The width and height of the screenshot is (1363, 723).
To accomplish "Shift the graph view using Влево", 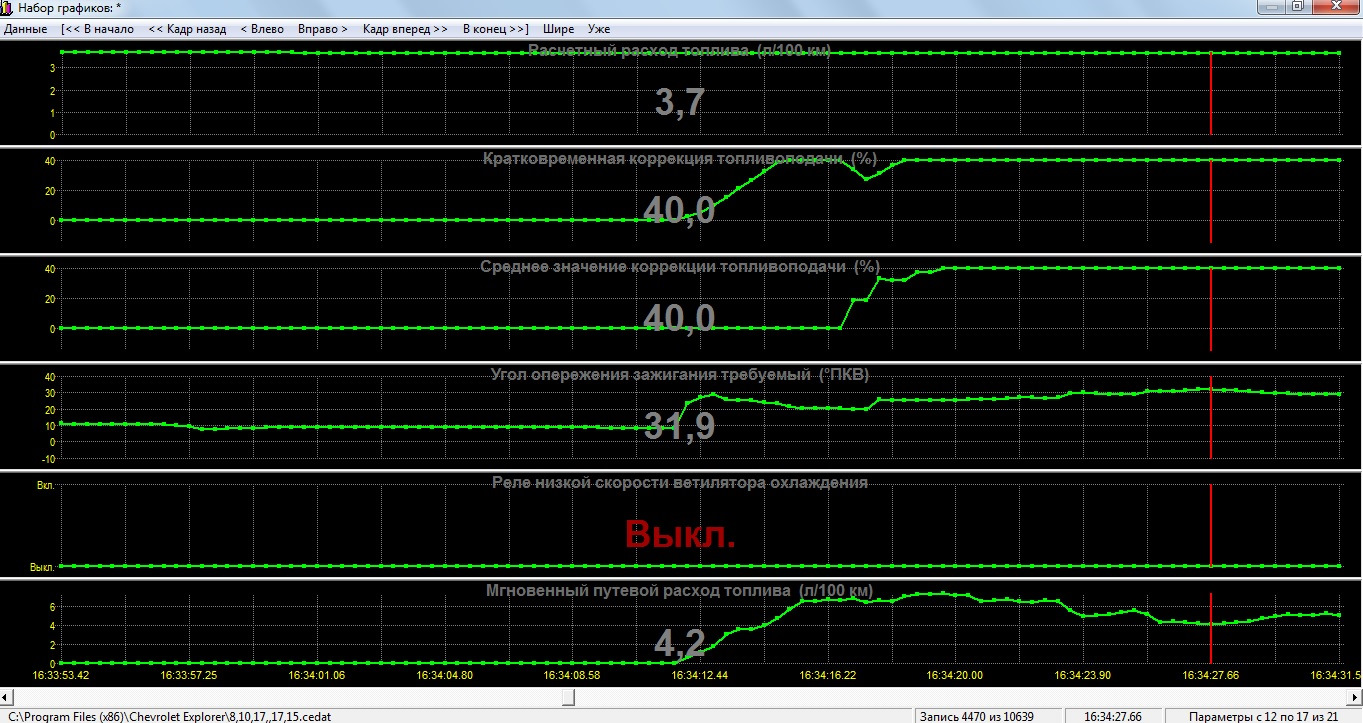I will click(261, 29).
